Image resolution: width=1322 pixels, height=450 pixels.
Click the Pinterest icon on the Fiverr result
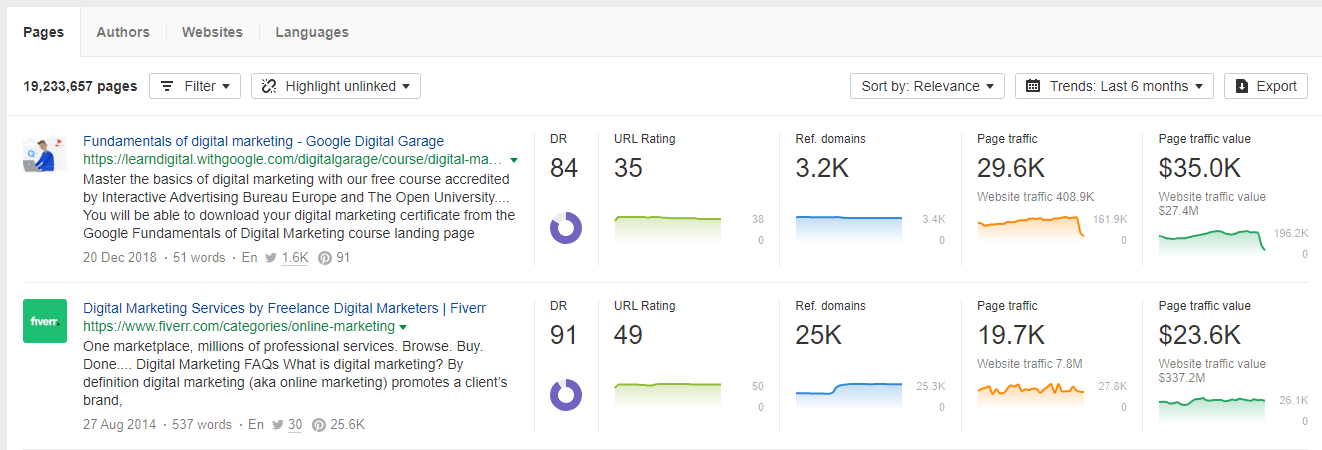click(x=319, y=425)
